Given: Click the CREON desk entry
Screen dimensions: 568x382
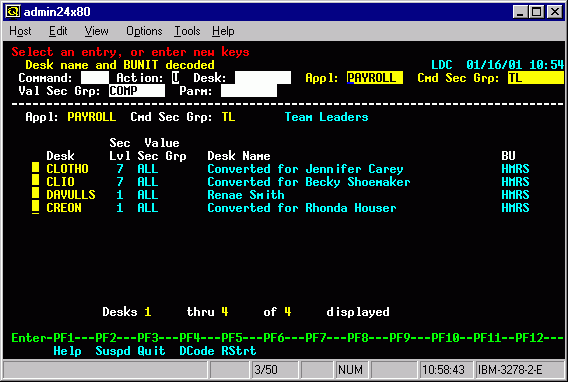Looking at the screenshot, I should coord(64,208).
